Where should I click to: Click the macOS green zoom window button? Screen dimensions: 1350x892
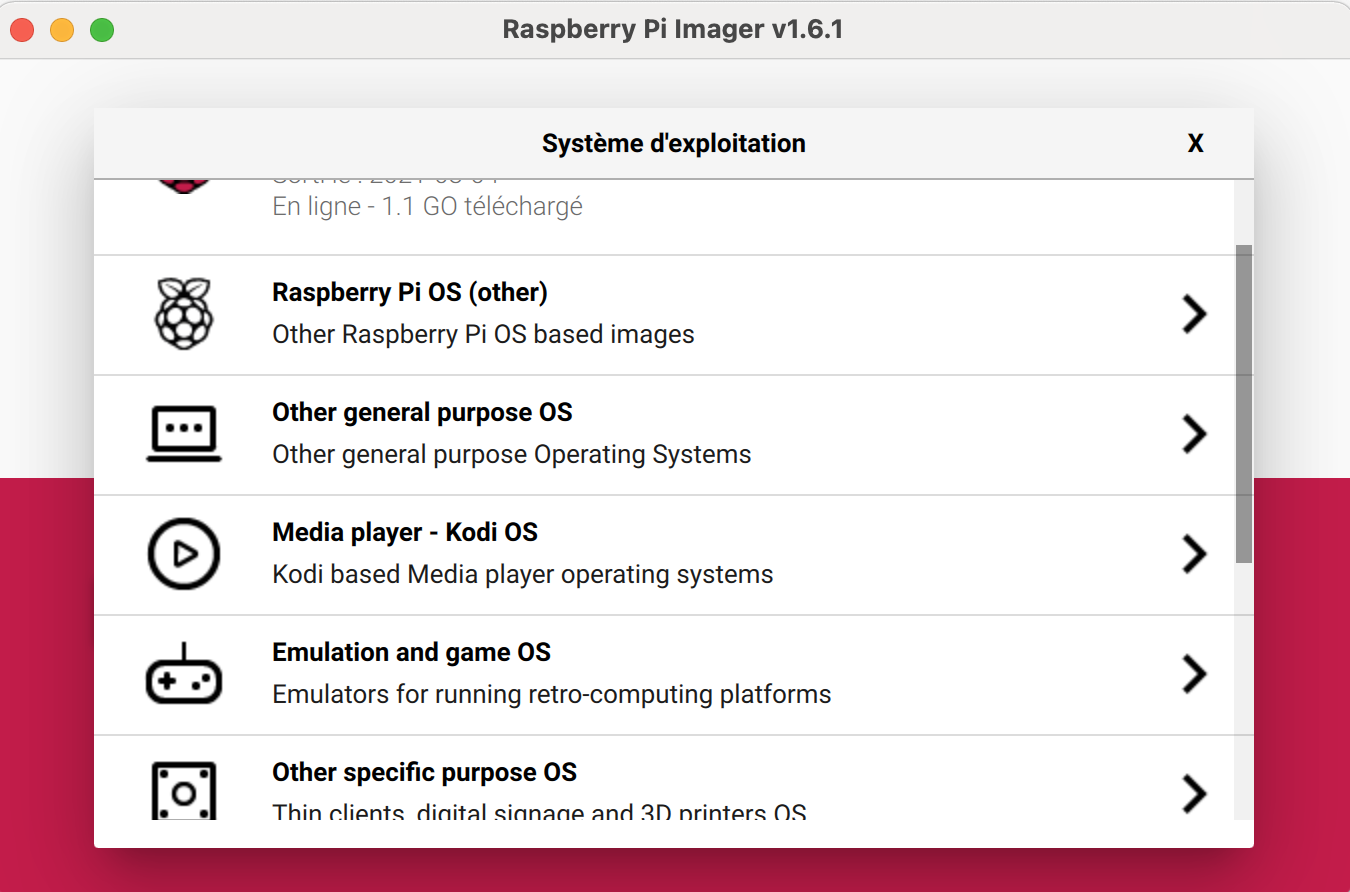click(x=102, y=30)
